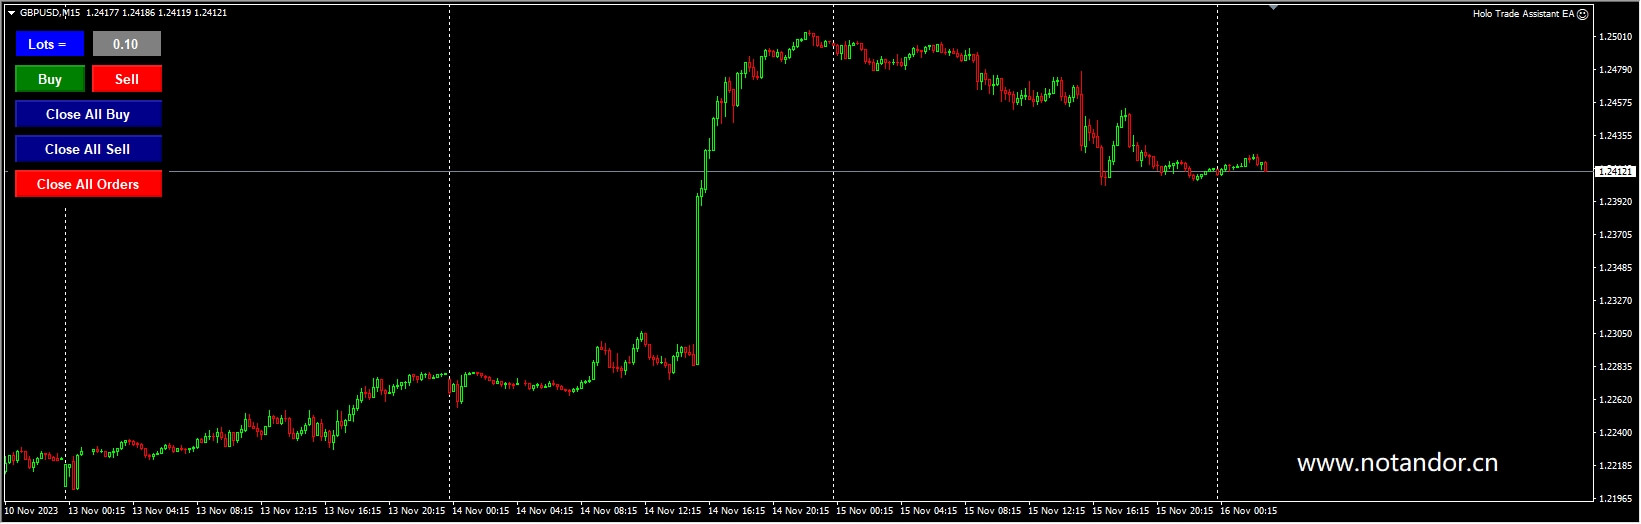Click the 15 Nov 12:15 time label
Image resolution: width=1641 pixels, height=524 pixels.
click(1057, 511)
